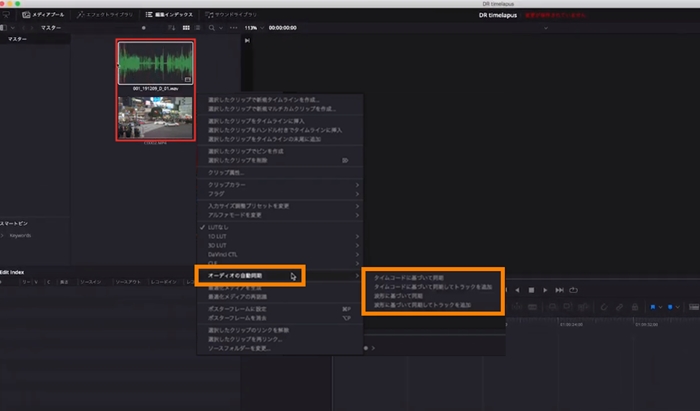Open the サウンドライブラリ panel

click(231, 15)
